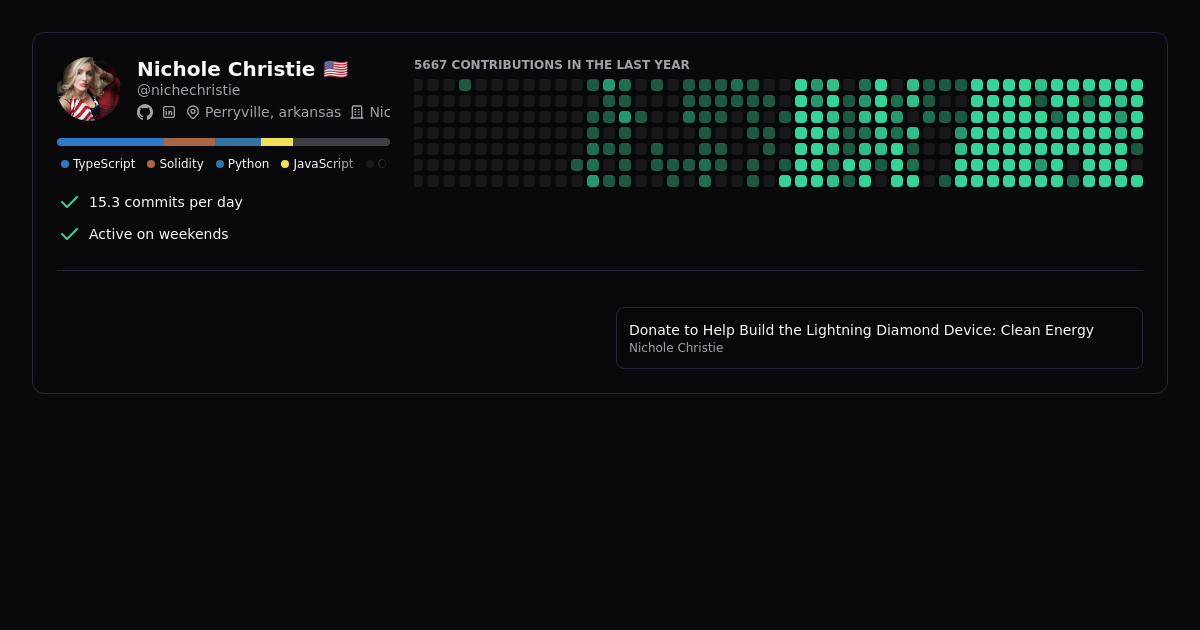Select the brown Solidity language bar segment
The image size is (1200, 630).
[x=189, y=142]
